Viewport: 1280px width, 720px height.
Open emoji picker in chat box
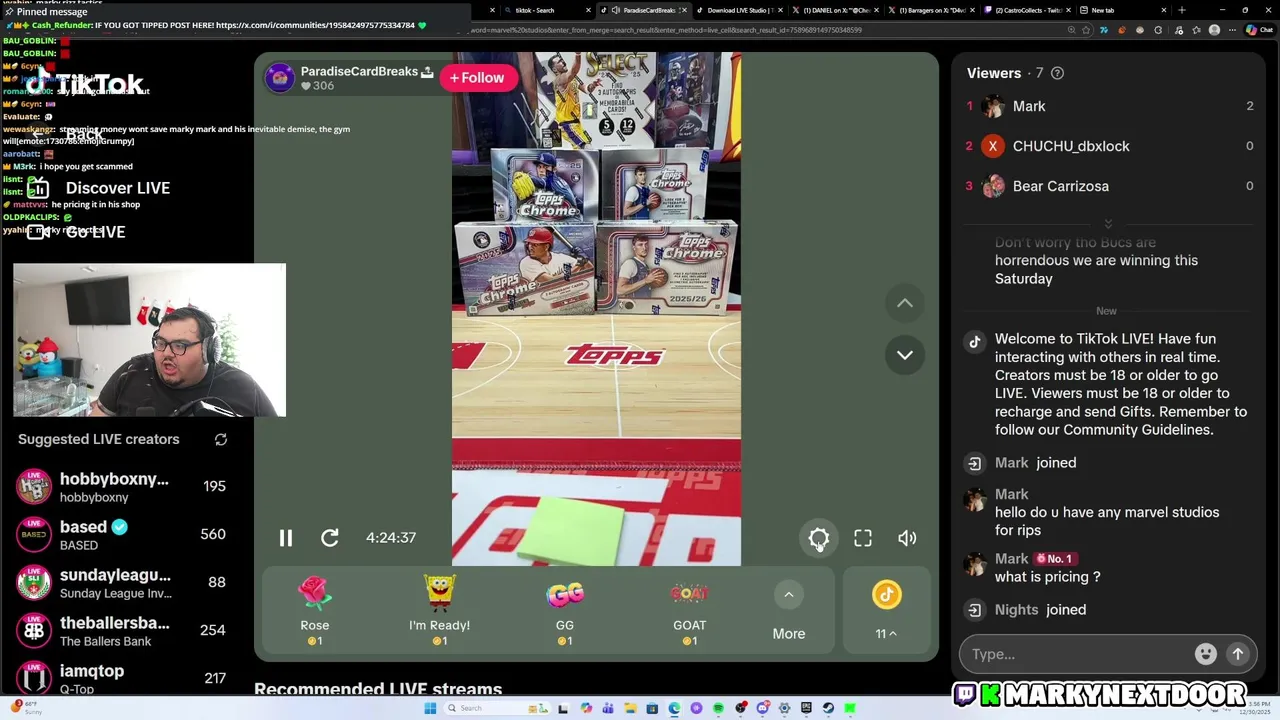[x=1206, y=654]
